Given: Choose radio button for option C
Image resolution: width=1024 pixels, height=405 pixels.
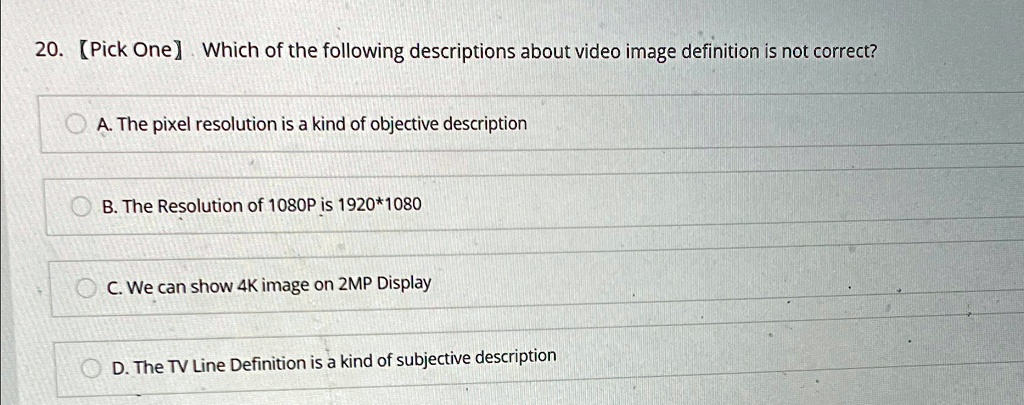Looking at the screenshot, I should [x=86, y=287].
